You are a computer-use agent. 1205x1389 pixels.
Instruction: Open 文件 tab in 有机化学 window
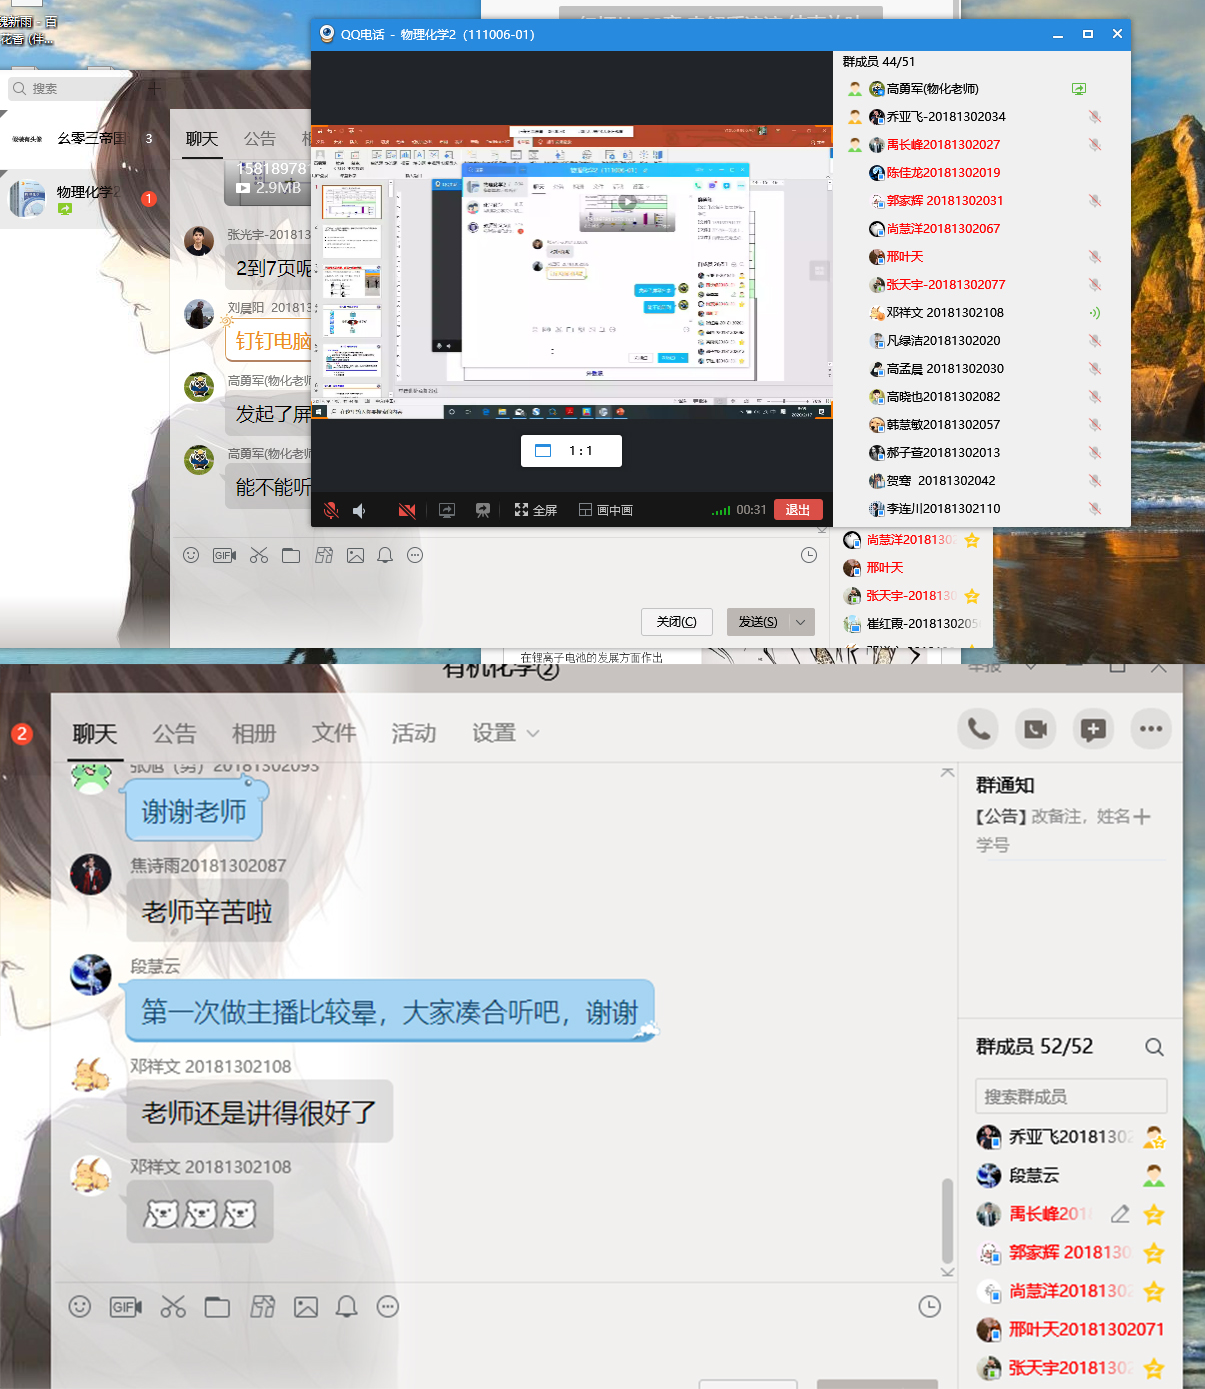coord(334,734)
